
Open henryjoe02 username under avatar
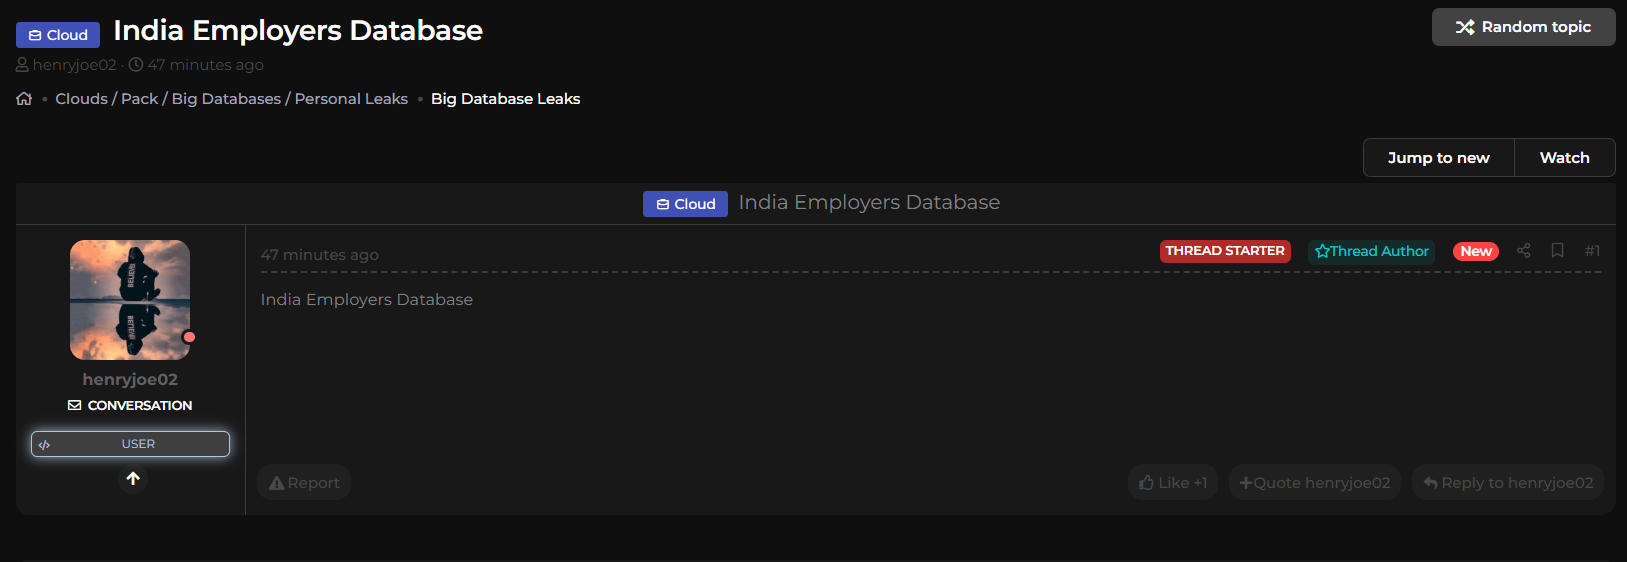point(130,380)
